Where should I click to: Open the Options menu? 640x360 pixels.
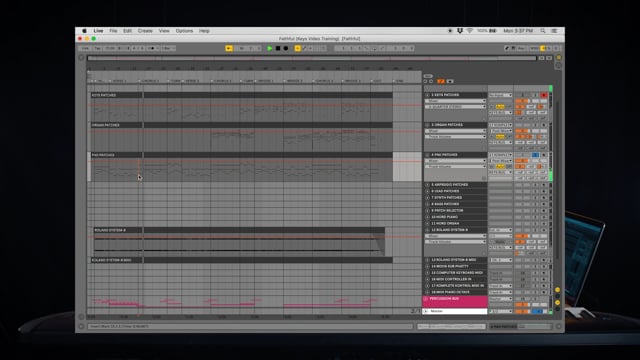(184, 31)
